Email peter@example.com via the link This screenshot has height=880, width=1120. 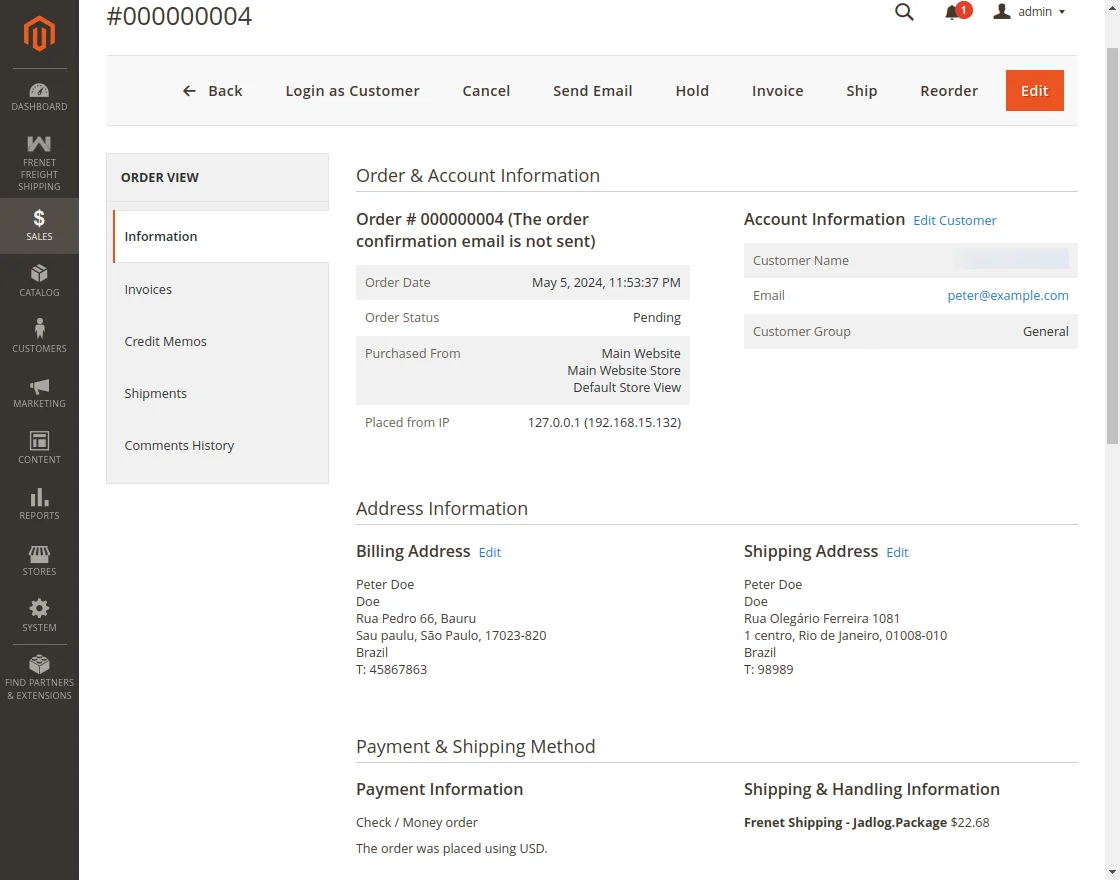coord(1008,295)
